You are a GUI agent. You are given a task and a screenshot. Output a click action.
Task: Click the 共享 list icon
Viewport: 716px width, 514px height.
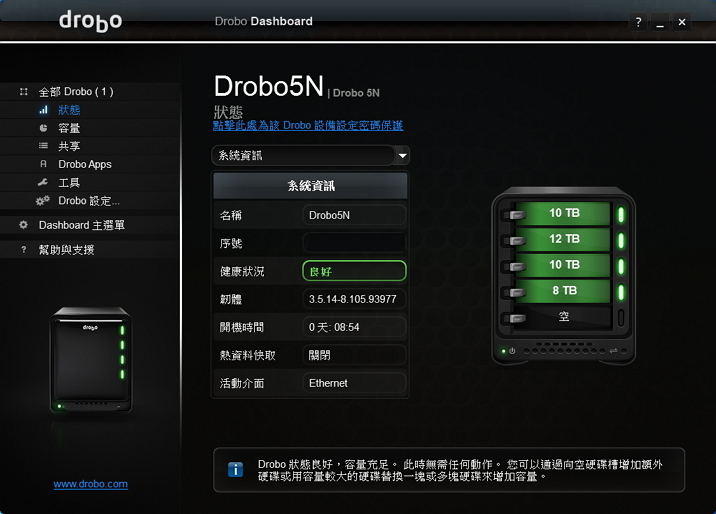(x=43, y=146)
